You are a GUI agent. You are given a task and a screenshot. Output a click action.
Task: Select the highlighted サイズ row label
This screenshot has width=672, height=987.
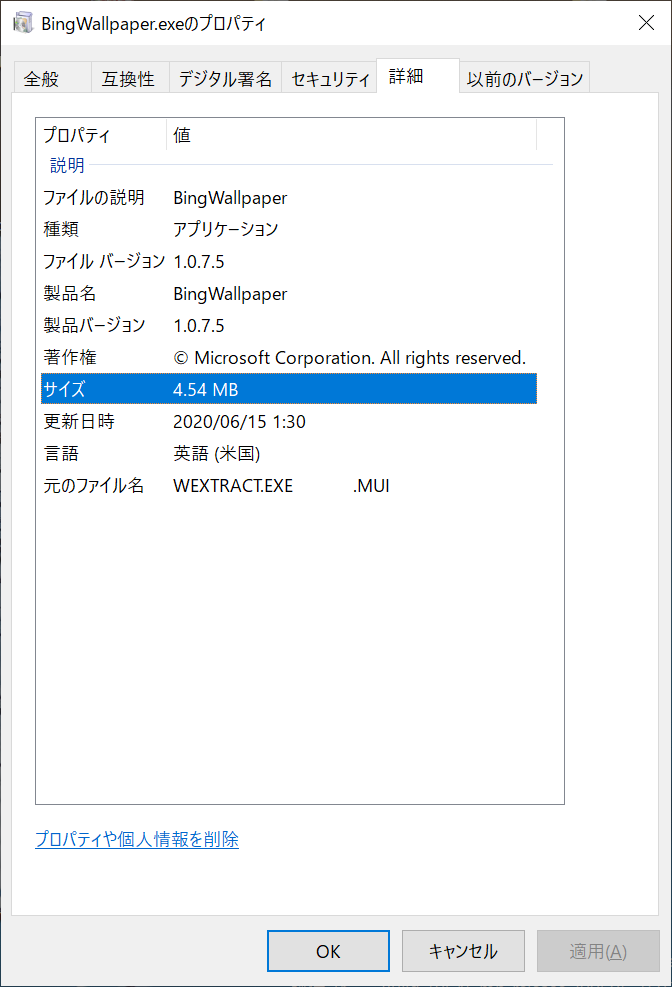click(x=64, y=389)
